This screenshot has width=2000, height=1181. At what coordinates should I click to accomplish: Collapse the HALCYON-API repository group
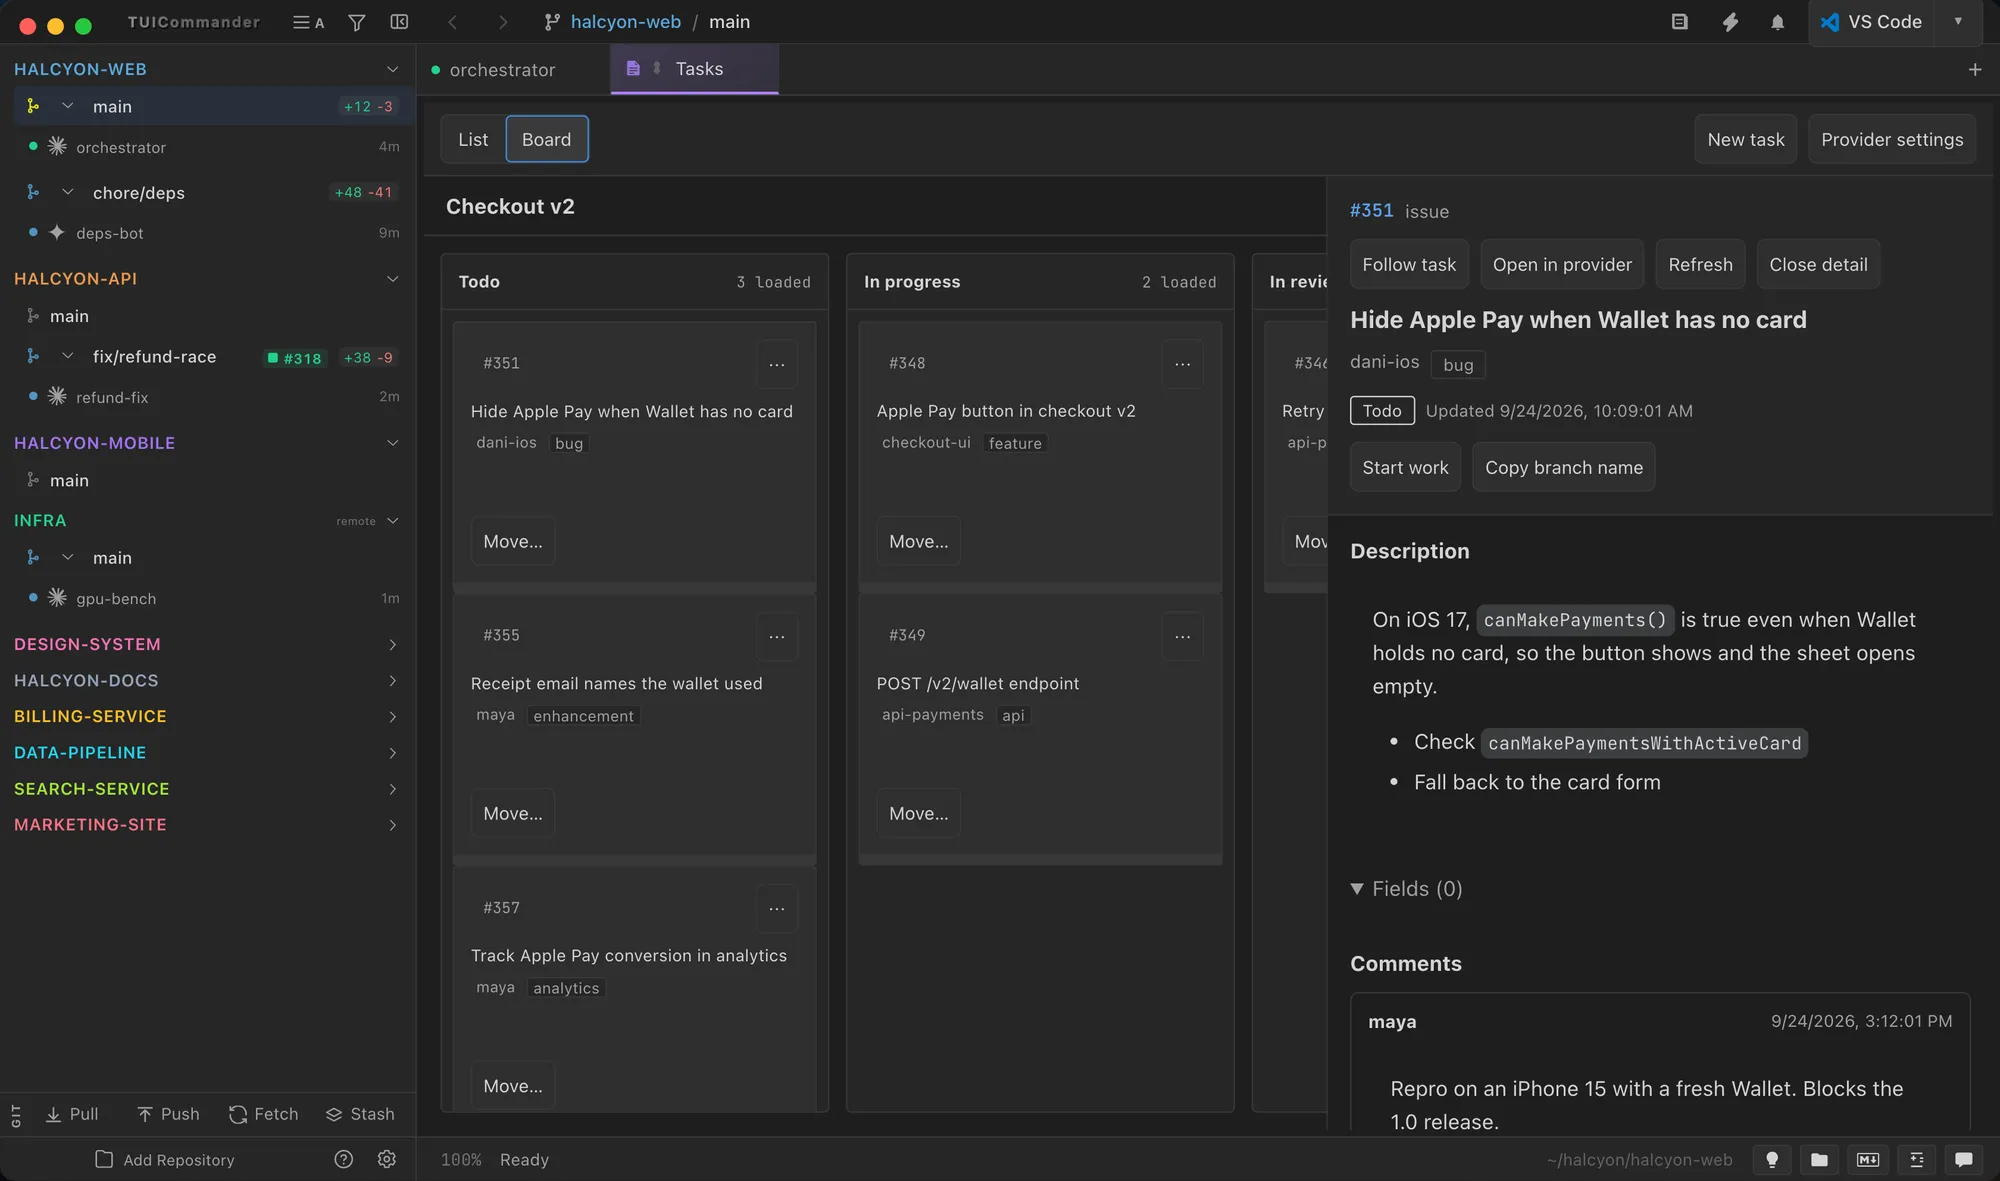(392, 279)
